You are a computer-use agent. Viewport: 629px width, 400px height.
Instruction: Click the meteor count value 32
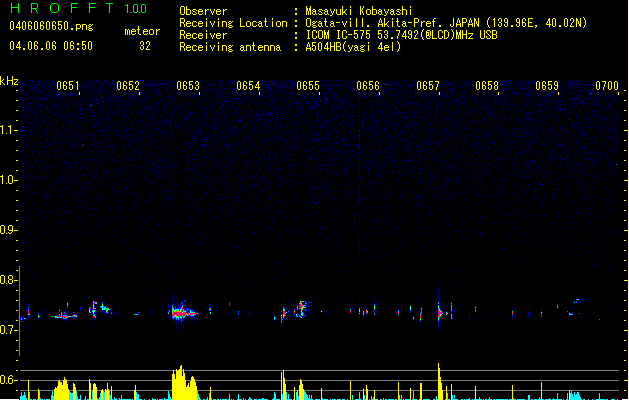click(x=145, y=46)
